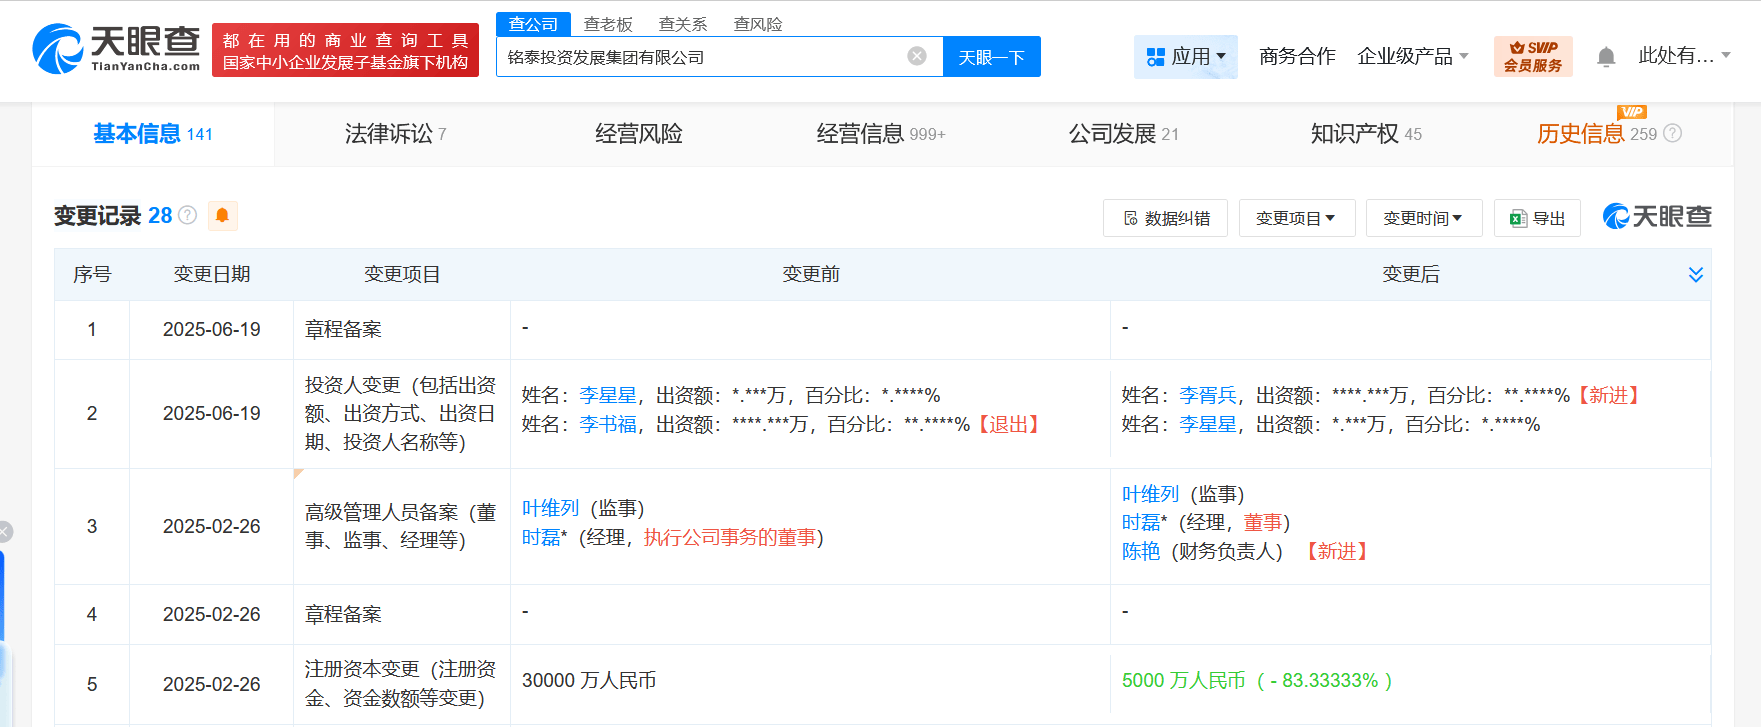Expand the 企业级产品 dropdown
1761x727 pixels.
(x=1412, y=56)
